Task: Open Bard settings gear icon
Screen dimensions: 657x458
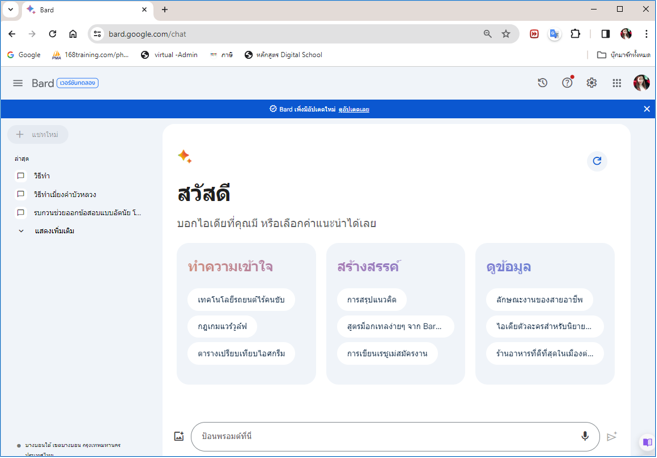Action: pos(591,83)
